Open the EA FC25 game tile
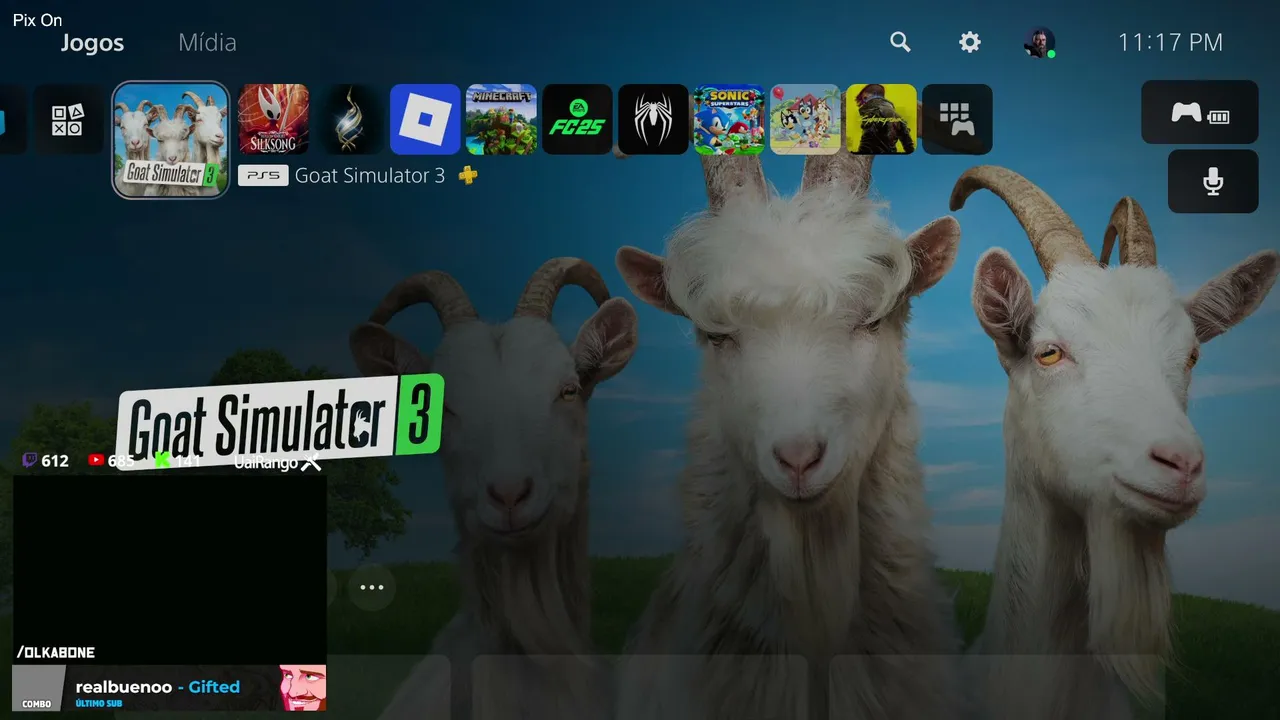1280x720 pixels. pyautogui.click(x=577, y=119)
